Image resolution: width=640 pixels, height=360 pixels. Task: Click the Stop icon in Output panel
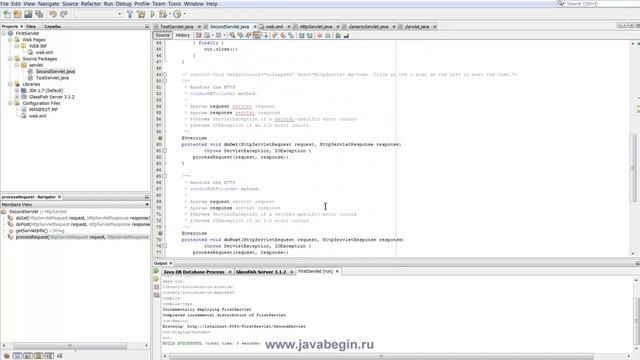(156, 287)
